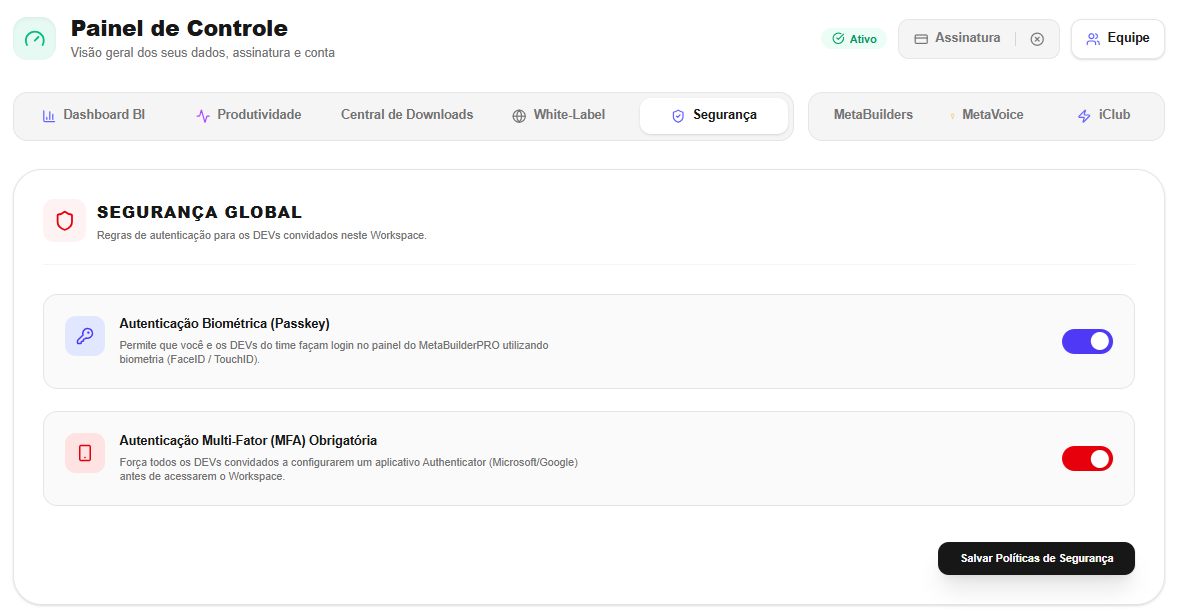Open the Central de Downloads tab
This screenshot has width=1187, height=613.
407,116
